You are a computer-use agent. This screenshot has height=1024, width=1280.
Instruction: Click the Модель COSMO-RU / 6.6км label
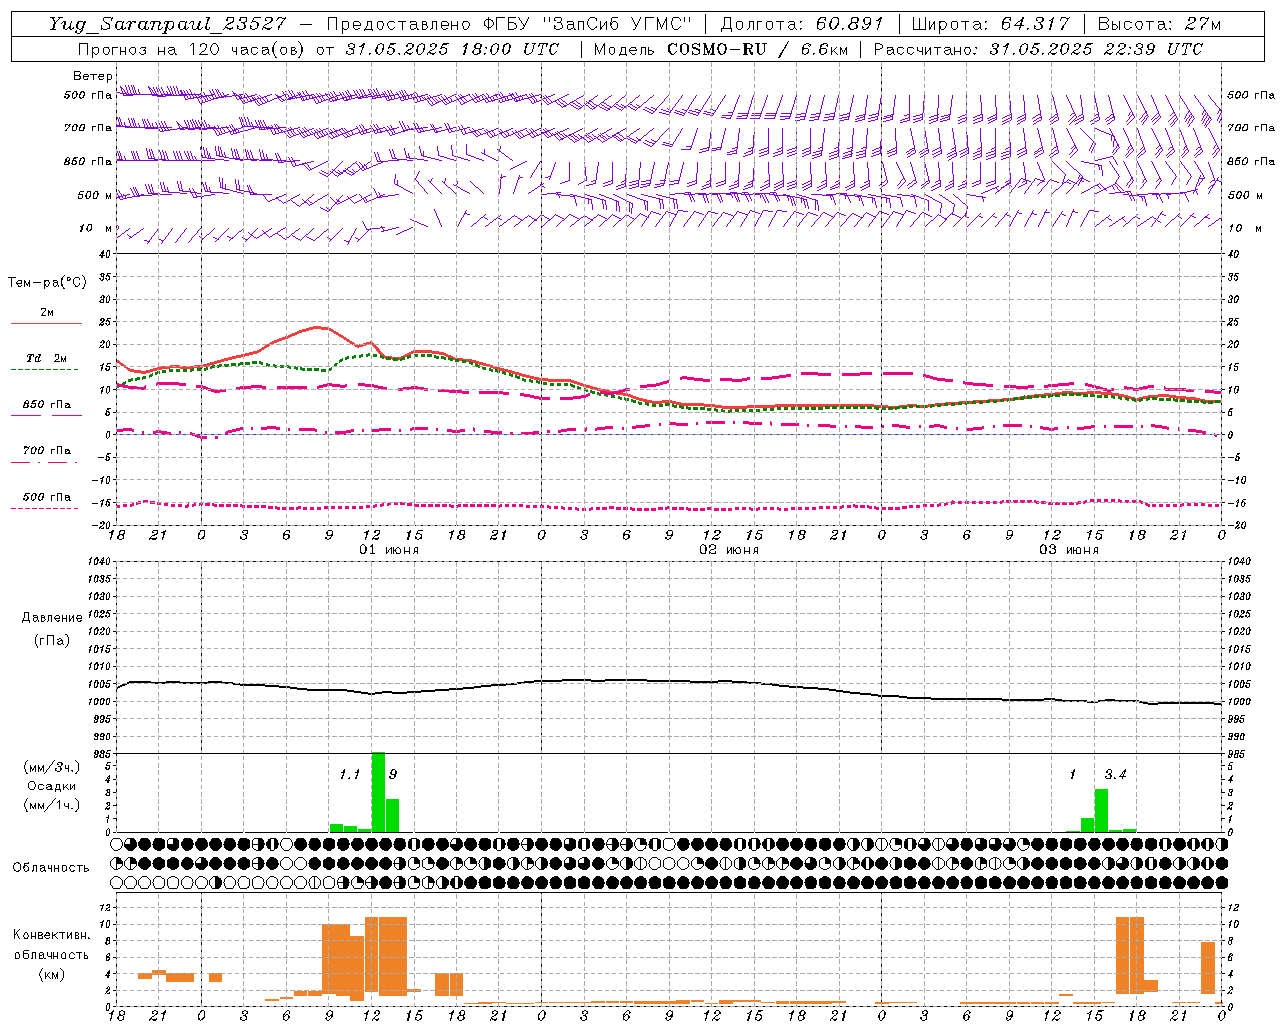pos(720,49)
